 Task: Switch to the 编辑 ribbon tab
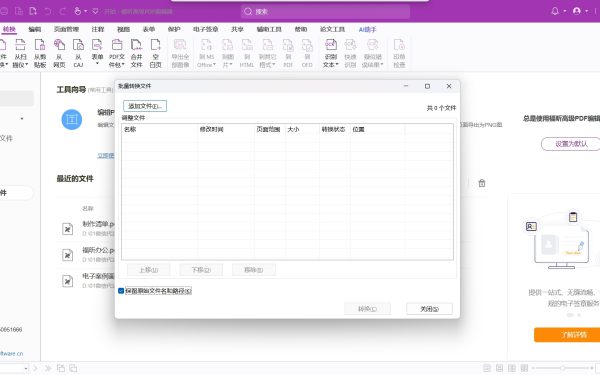[34, 29]
